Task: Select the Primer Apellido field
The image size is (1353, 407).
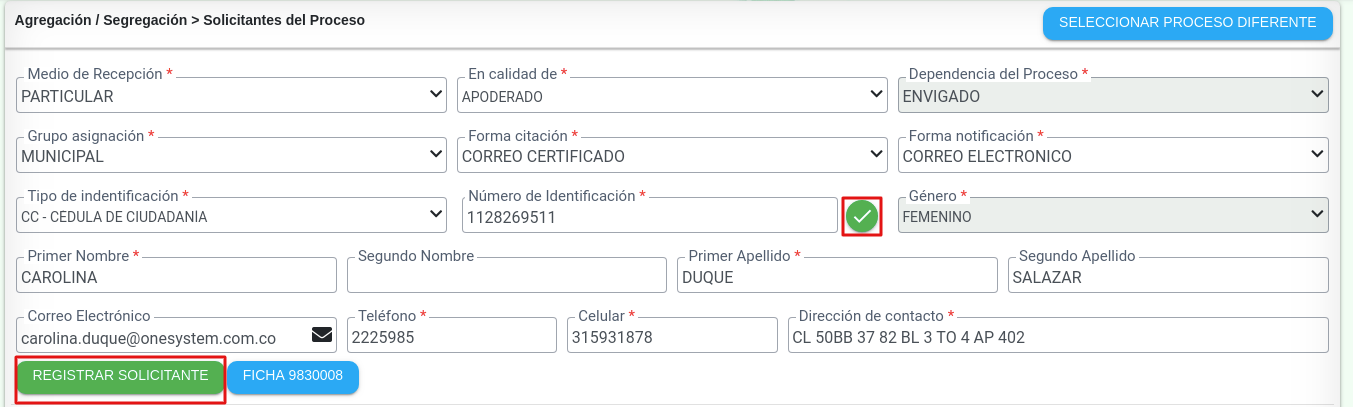Action: (x=837, y=277)
